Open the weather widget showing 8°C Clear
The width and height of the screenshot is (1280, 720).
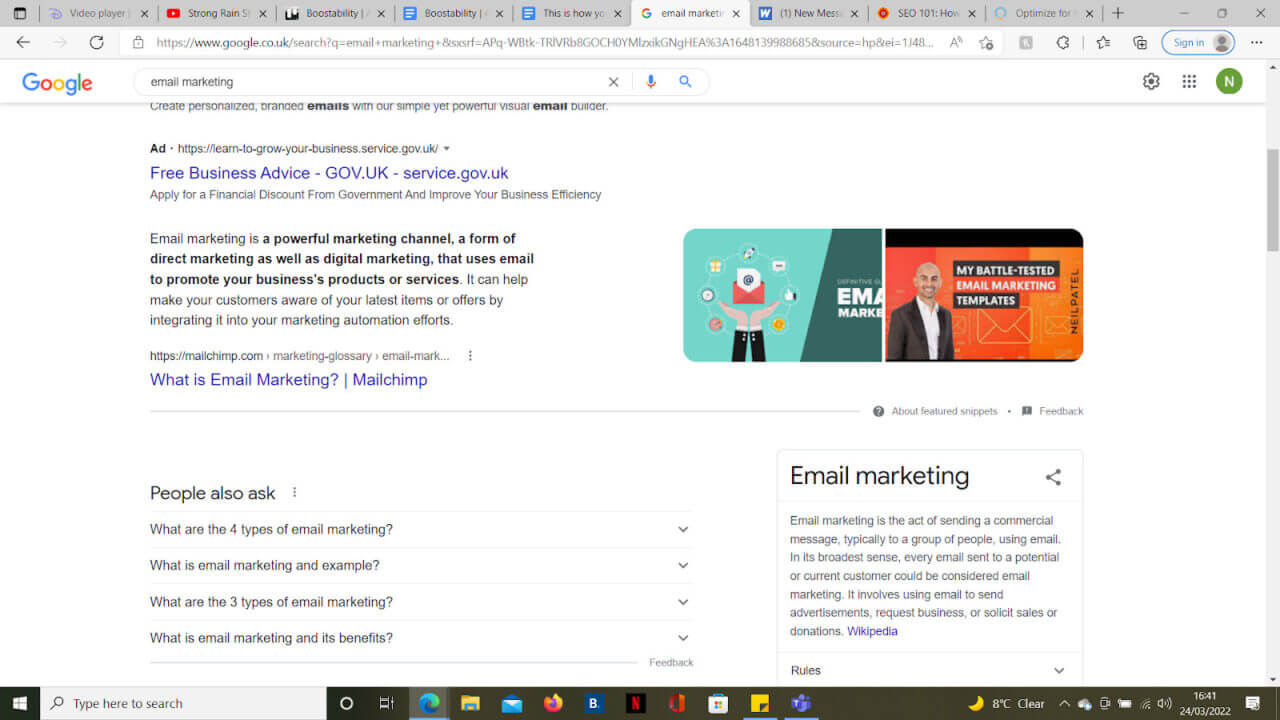[1006, 703]
